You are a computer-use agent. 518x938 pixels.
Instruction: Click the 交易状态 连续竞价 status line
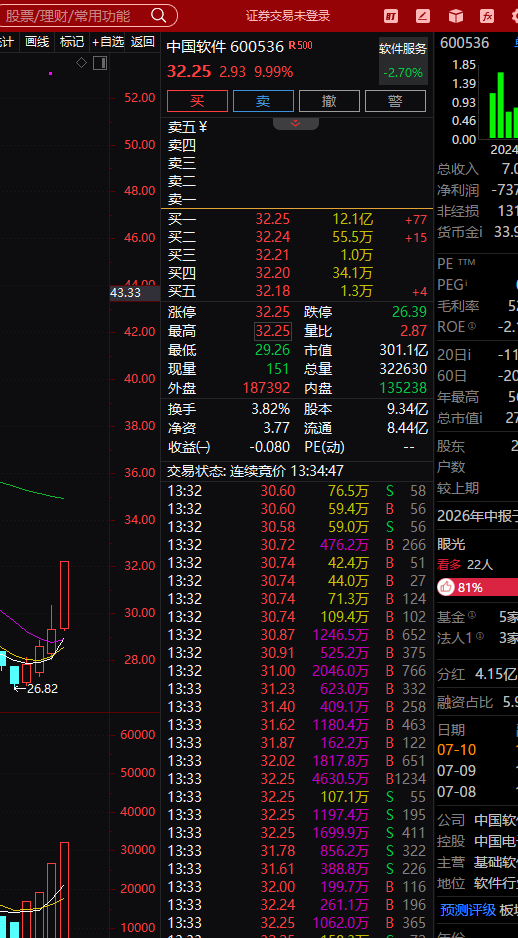click(x=255, y=471)
